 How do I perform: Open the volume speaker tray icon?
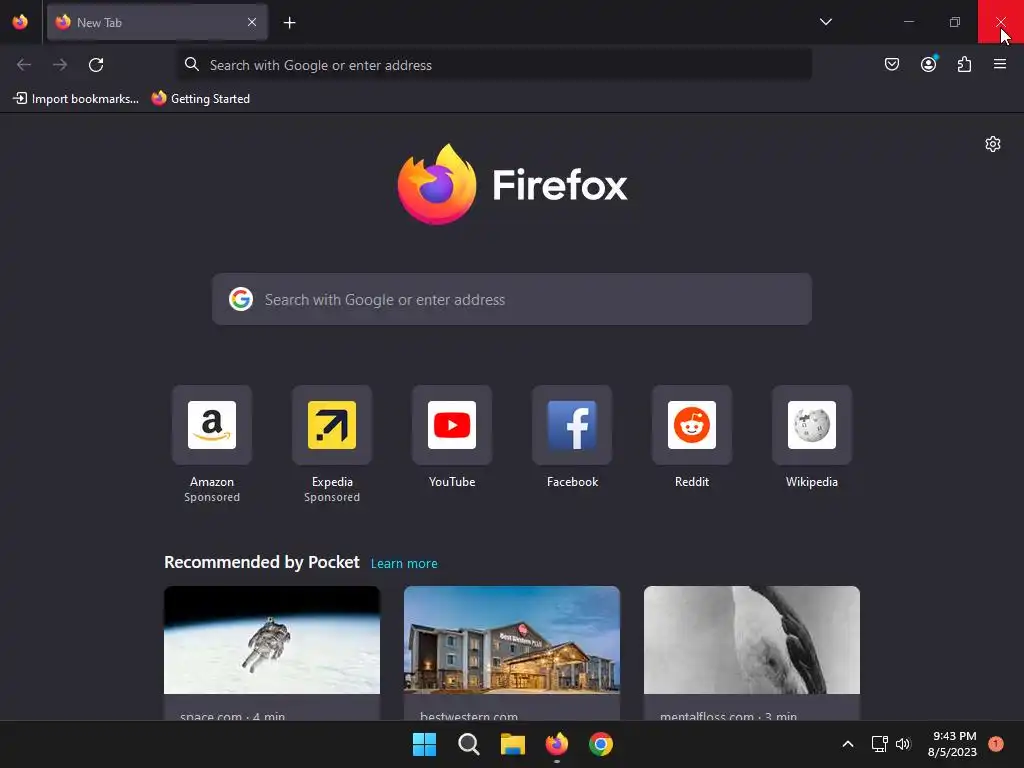(903, 744)
